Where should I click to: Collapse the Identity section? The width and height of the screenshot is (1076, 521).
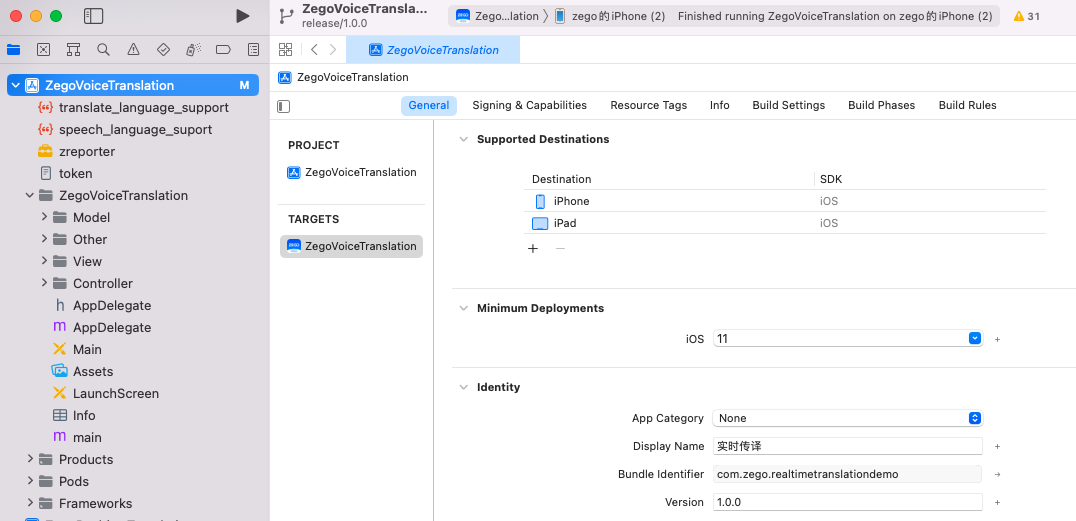click(463, 387)
